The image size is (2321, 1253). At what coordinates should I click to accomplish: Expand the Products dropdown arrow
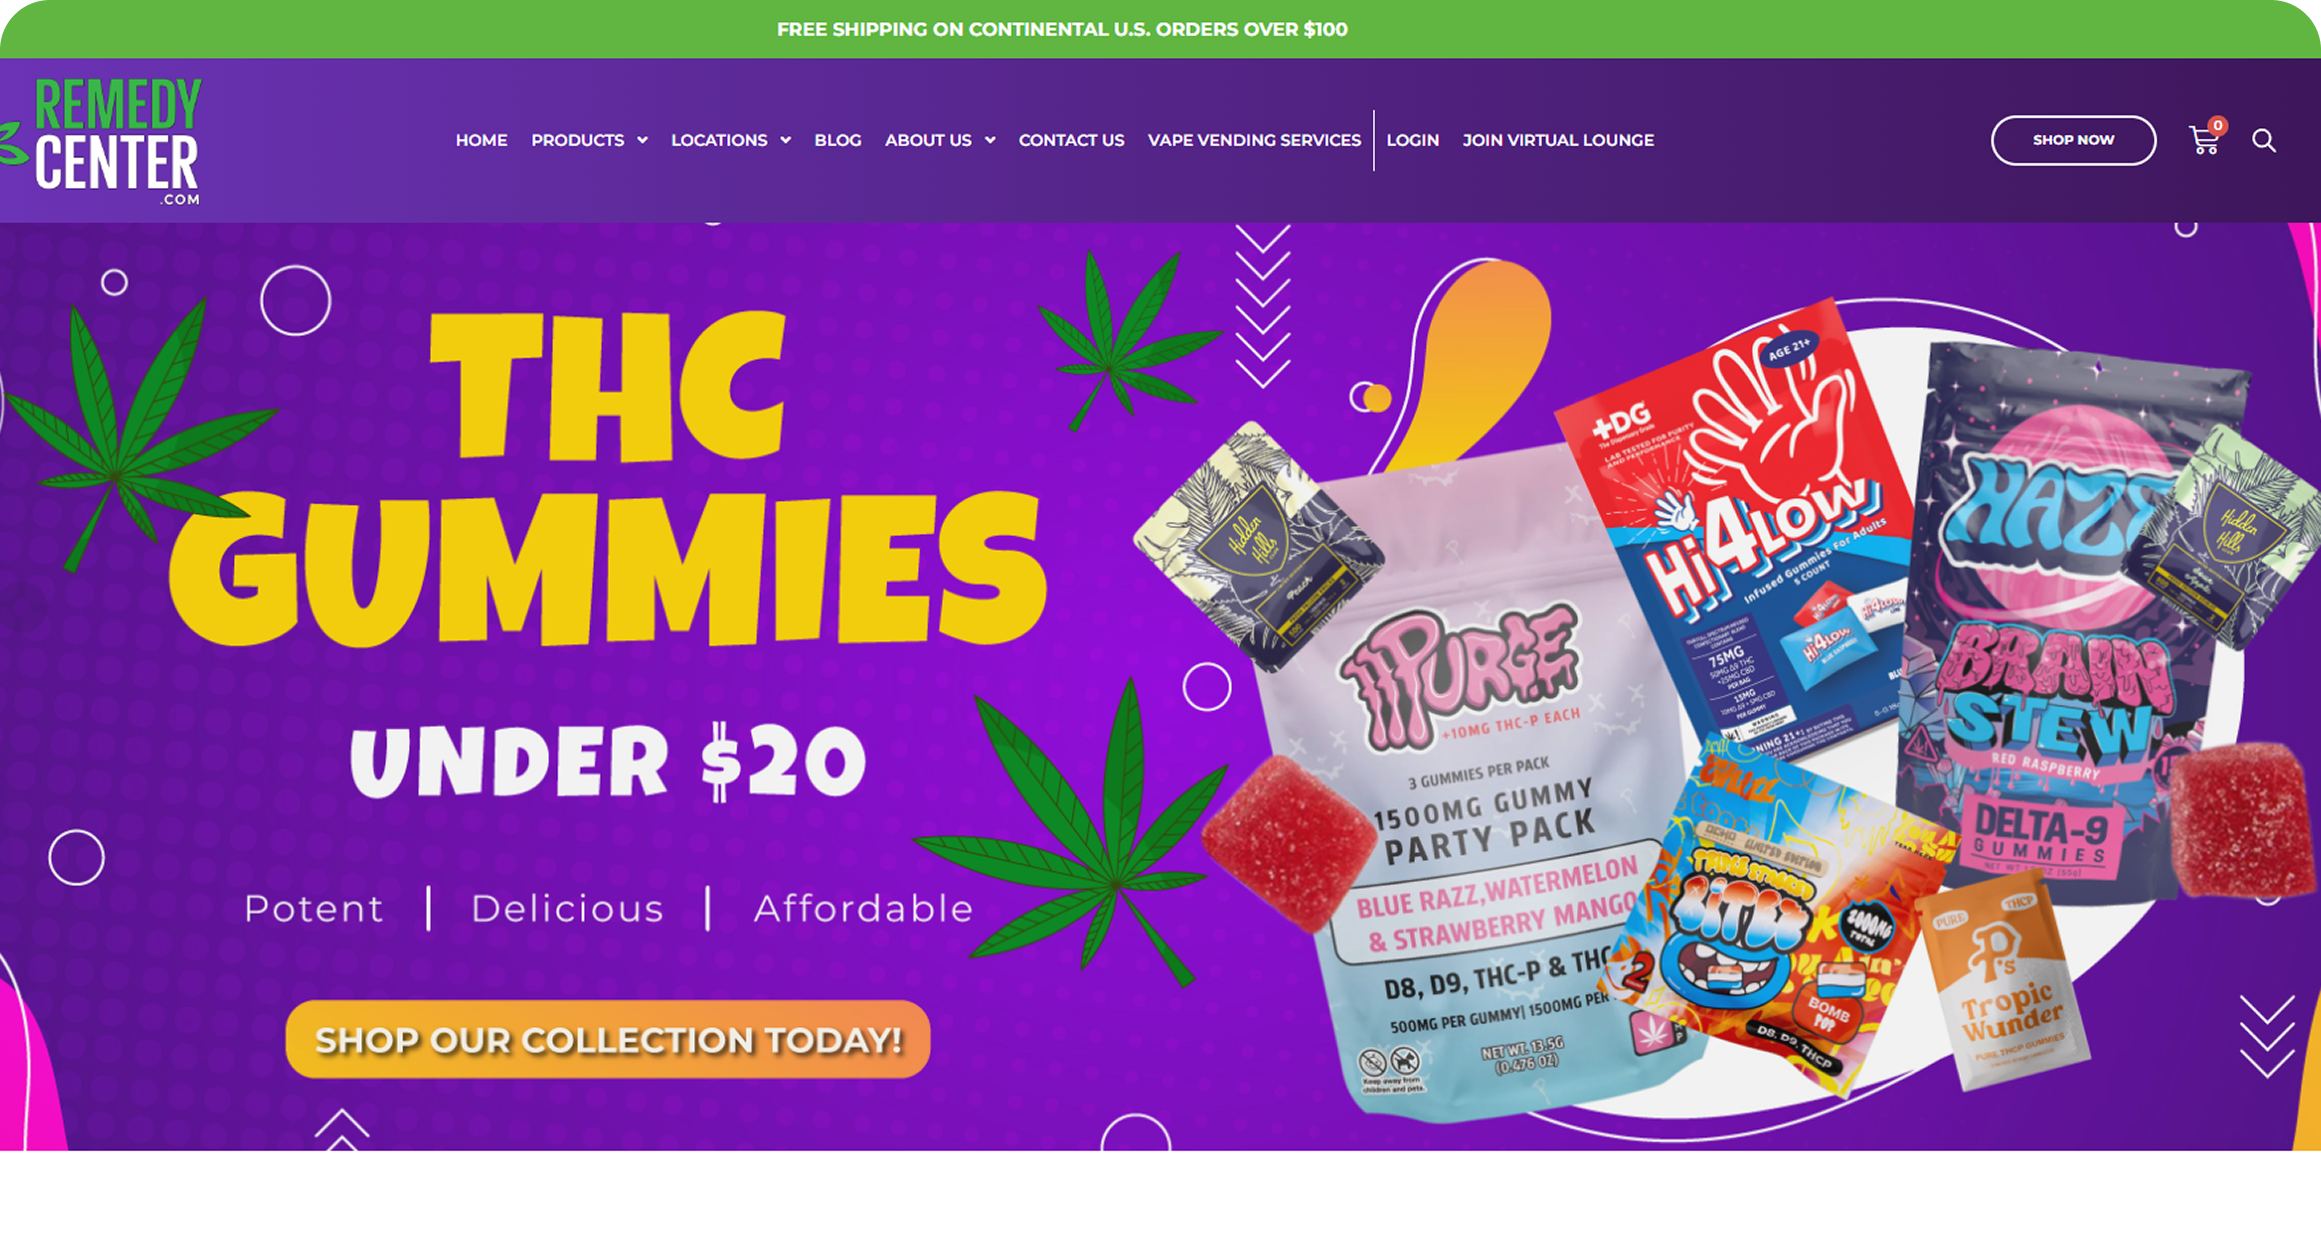[643, 141]
